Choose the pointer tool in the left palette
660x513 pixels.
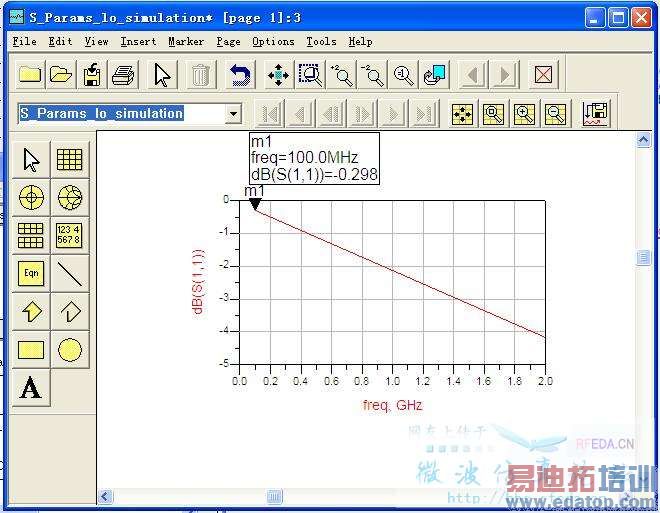(31, 160)
